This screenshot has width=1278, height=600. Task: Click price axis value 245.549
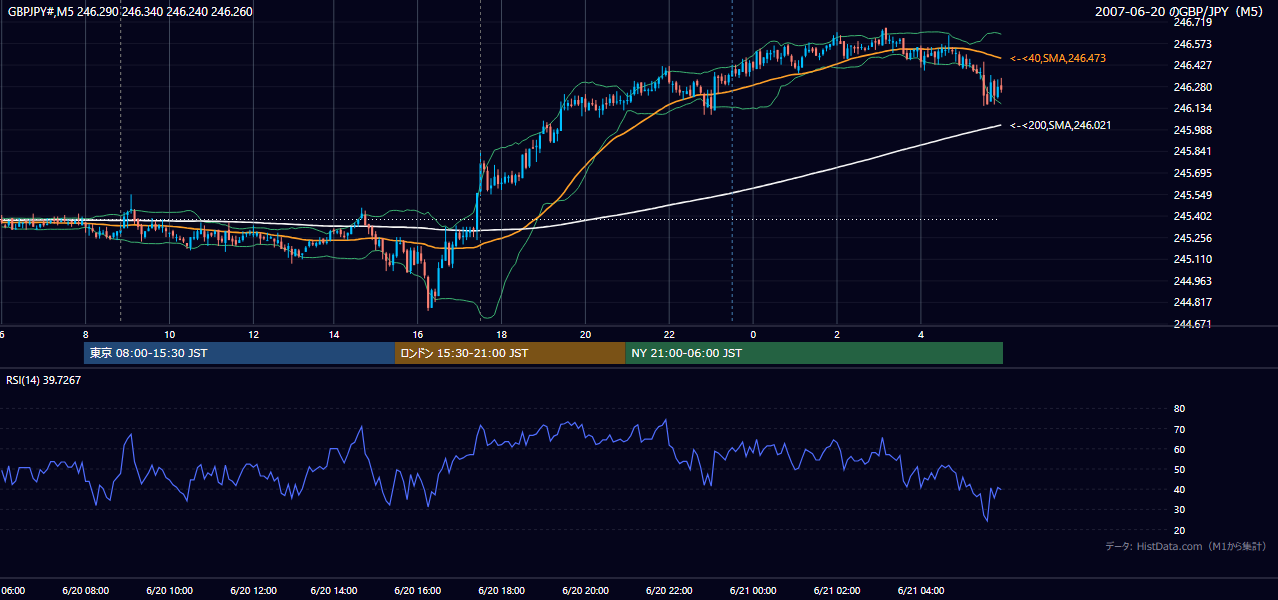[1193, 195]
